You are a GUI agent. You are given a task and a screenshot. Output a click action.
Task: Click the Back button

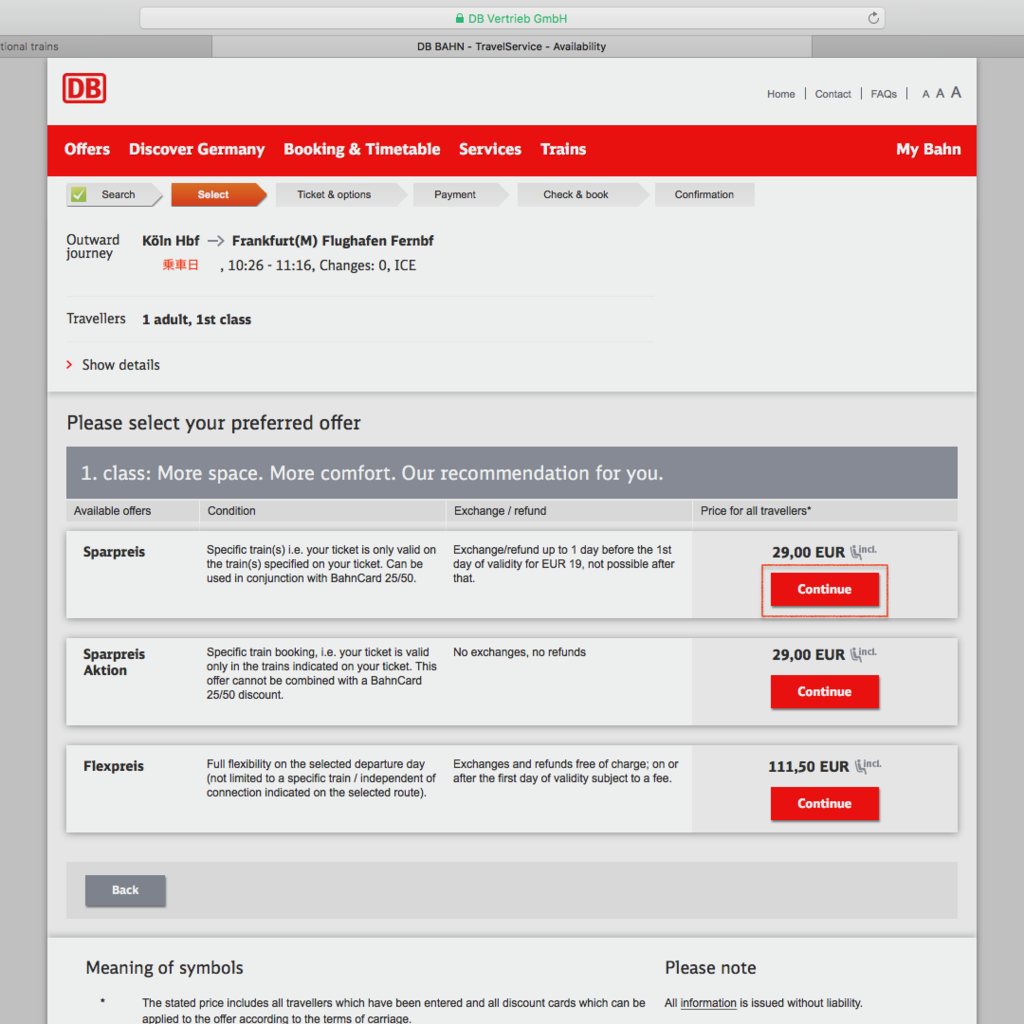[125, 890]
